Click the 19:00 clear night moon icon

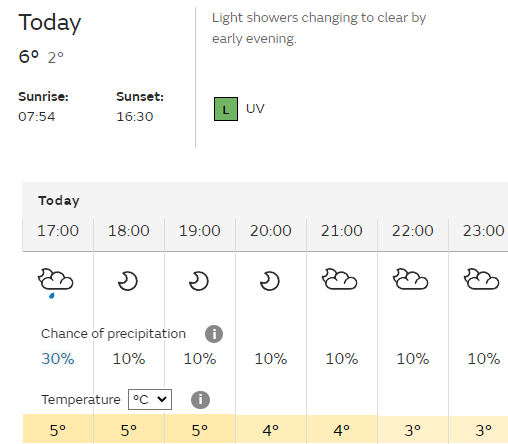(x=199, y=281)
